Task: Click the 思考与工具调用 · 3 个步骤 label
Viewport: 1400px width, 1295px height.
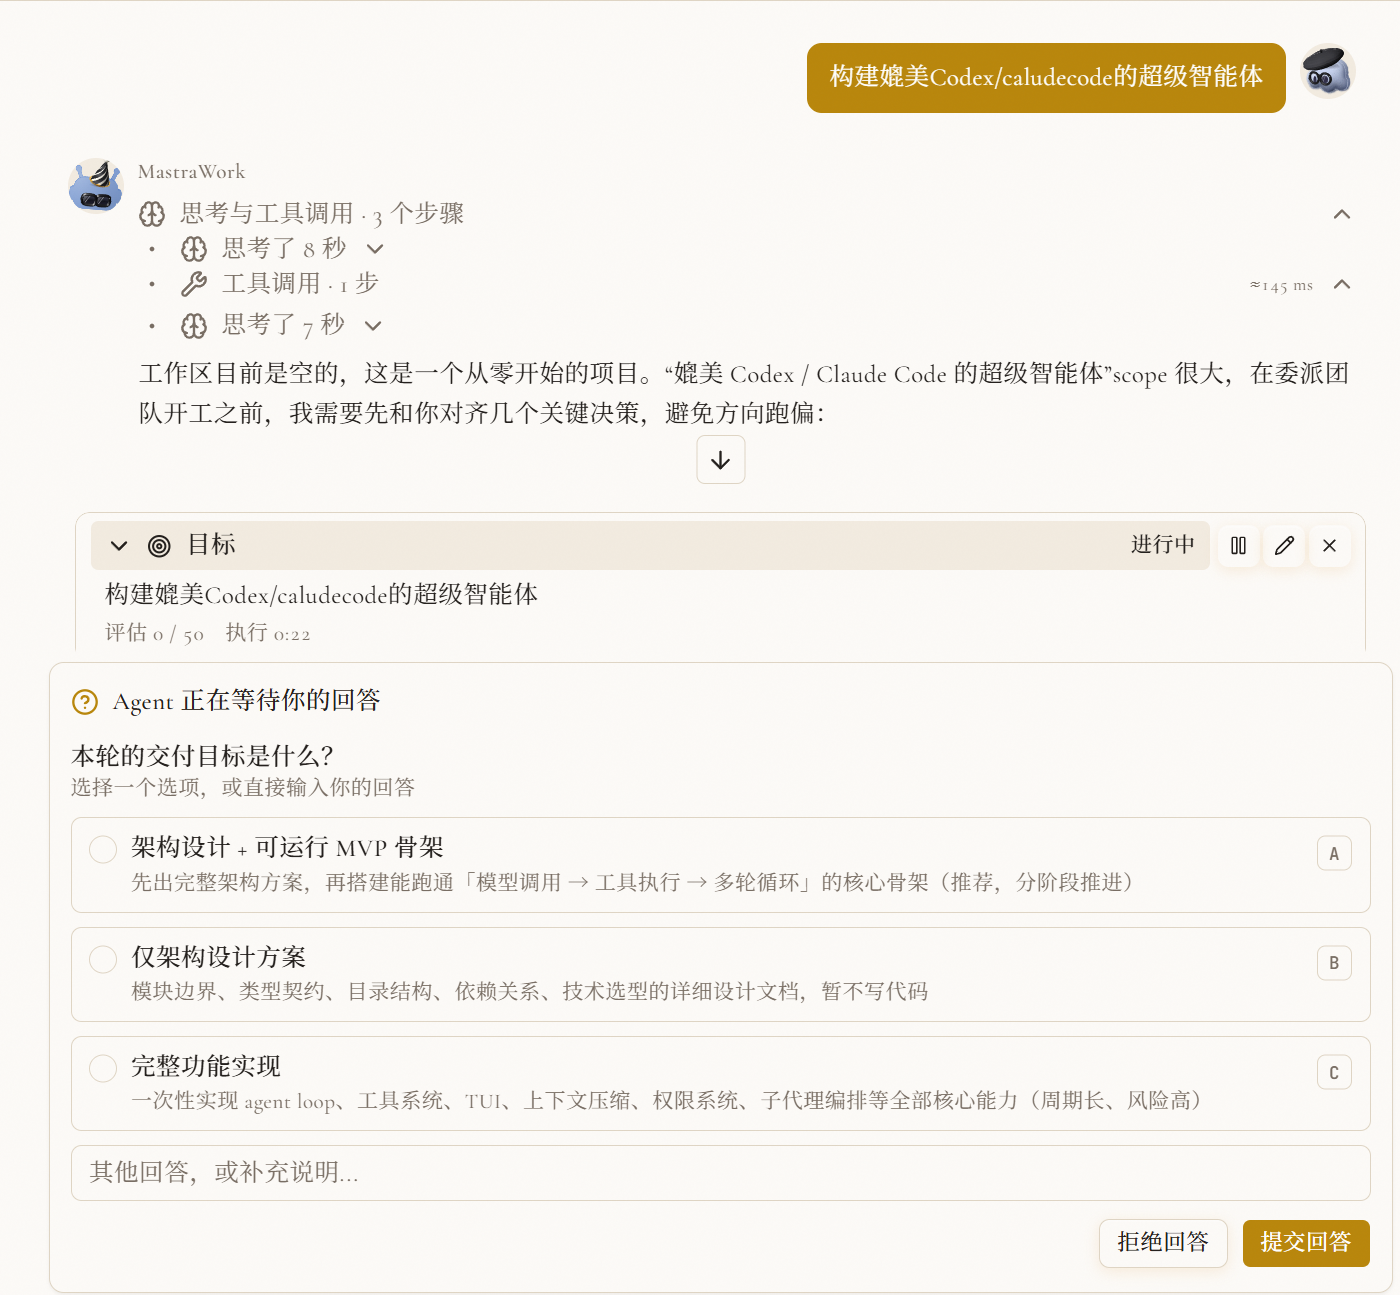Action: [322, 214]
